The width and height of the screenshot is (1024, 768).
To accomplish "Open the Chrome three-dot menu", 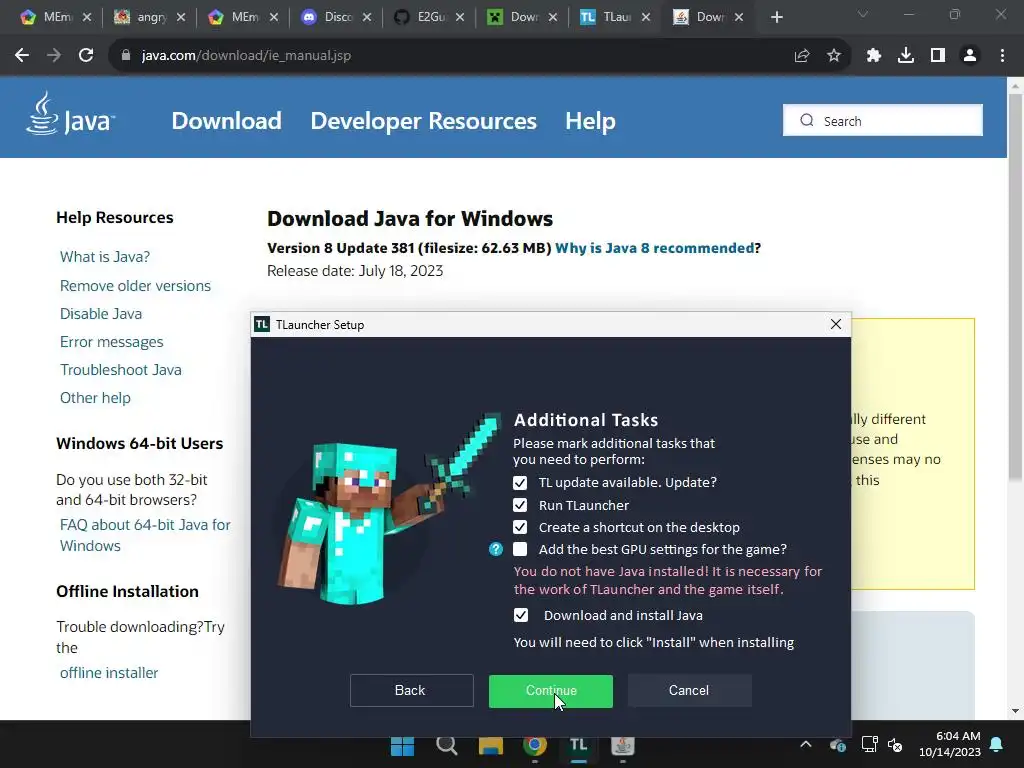I will [1002, 56].
